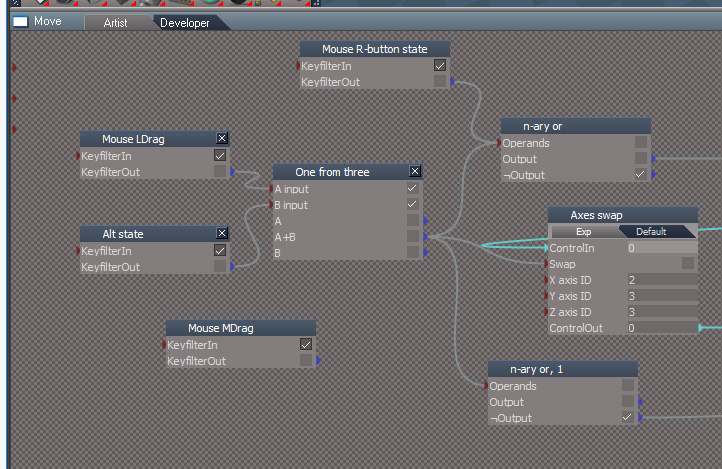Click Mouse MDrag KeyfilterIn input connector

[164, 345]
